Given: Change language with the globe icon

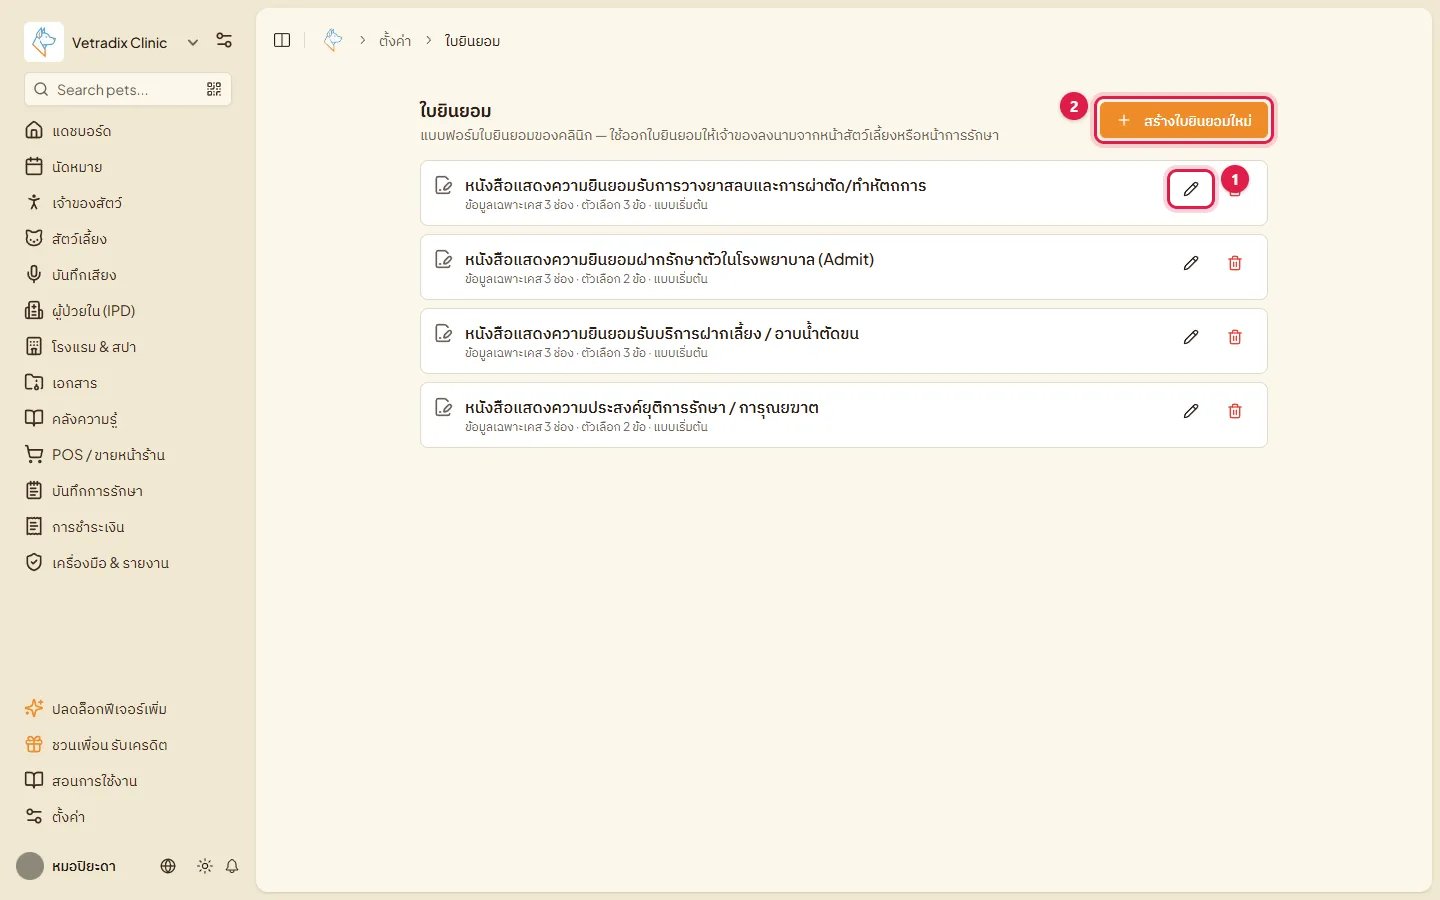Looking at the screenshot, I should [168, 866].
